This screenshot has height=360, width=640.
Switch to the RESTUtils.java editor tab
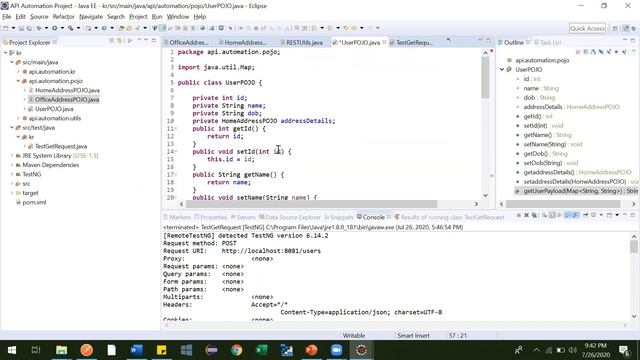pyautogui.click(x=301, y=42)
